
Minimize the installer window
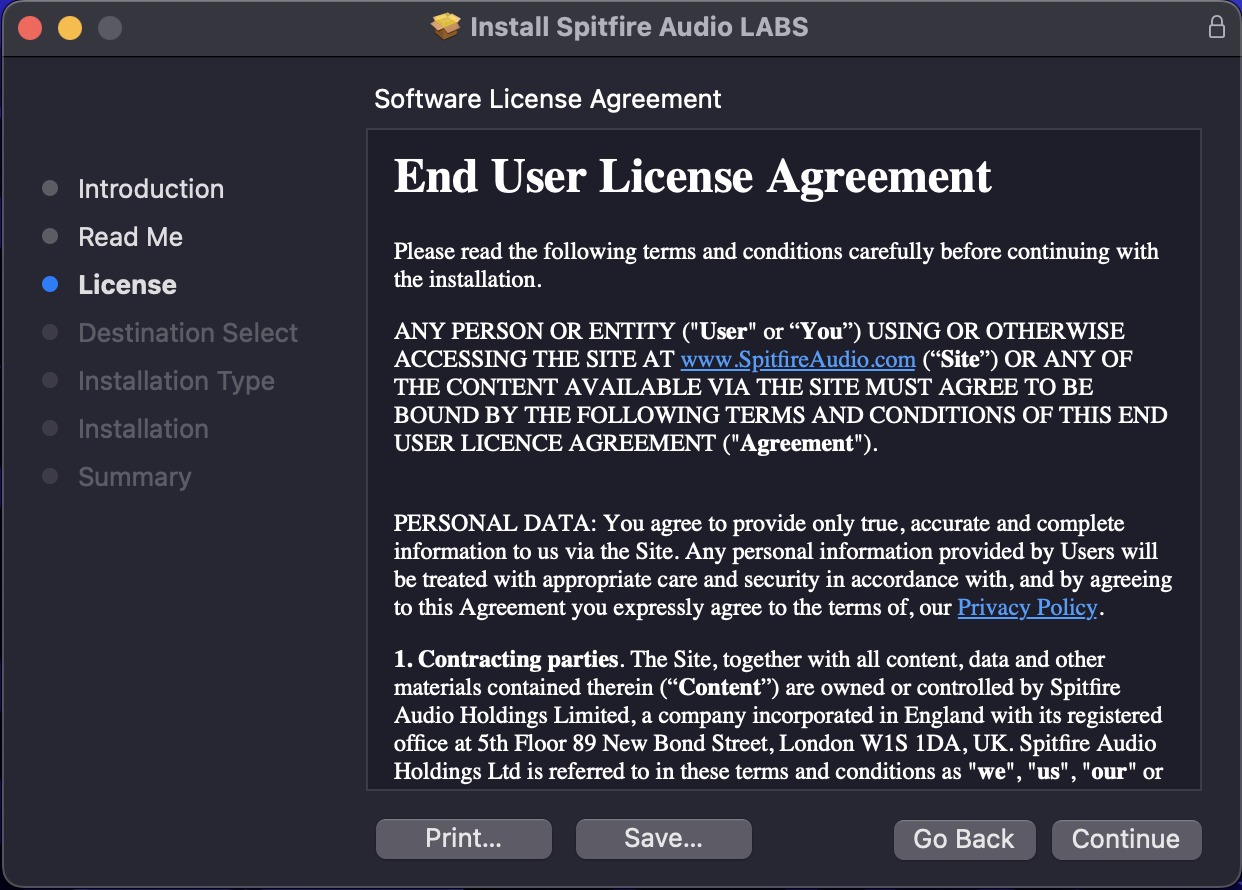pyautogui.click(x=70, y=28)
